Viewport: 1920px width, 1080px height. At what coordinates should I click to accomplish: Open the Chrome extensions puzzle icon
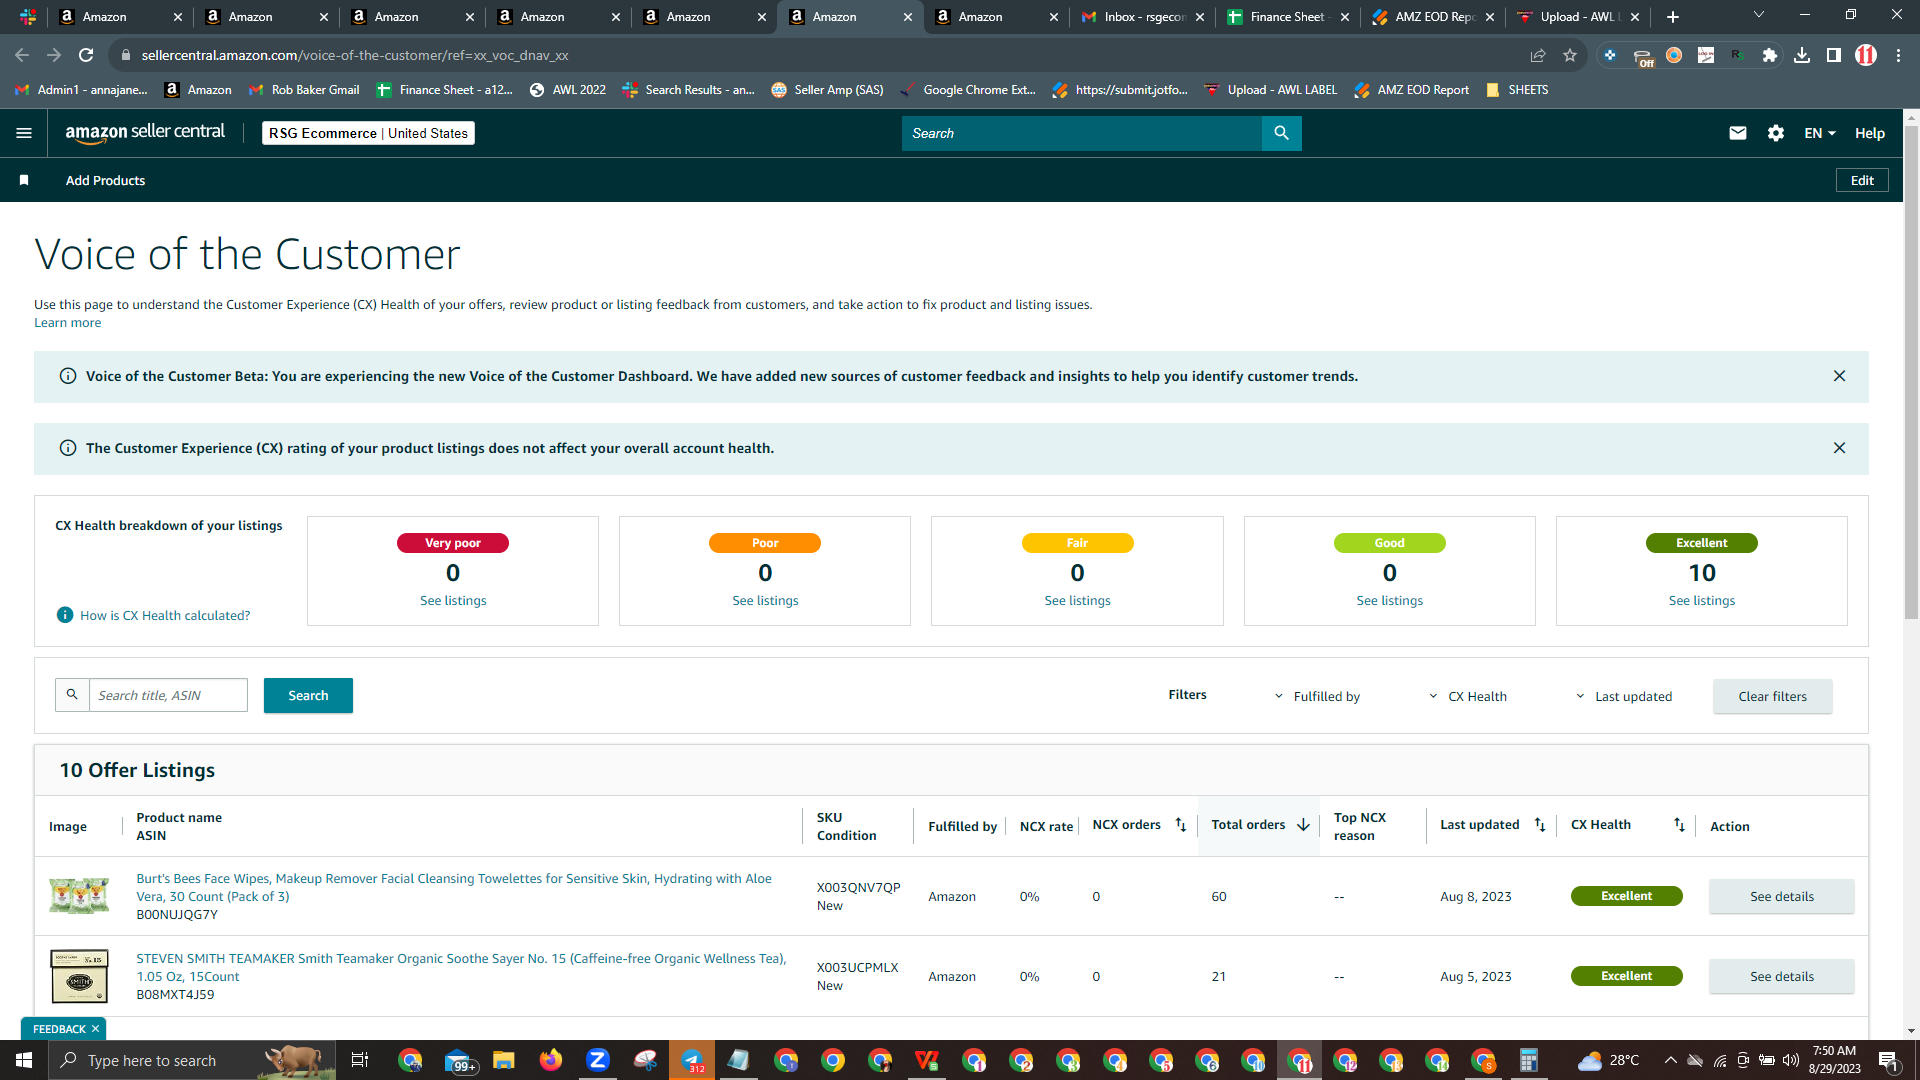click(1770, 55)
